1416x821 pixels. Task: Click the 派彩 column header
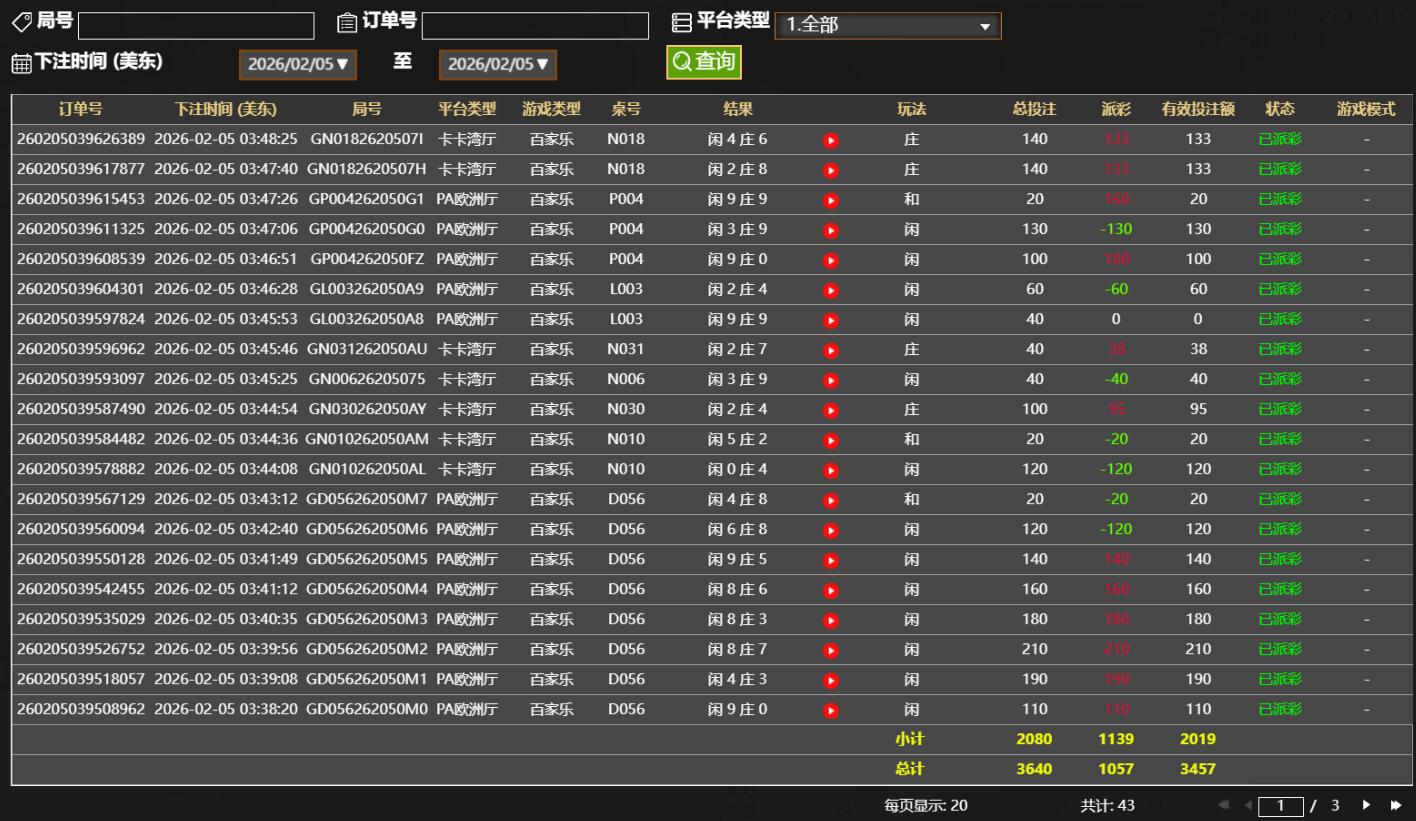click(1116, 109)
